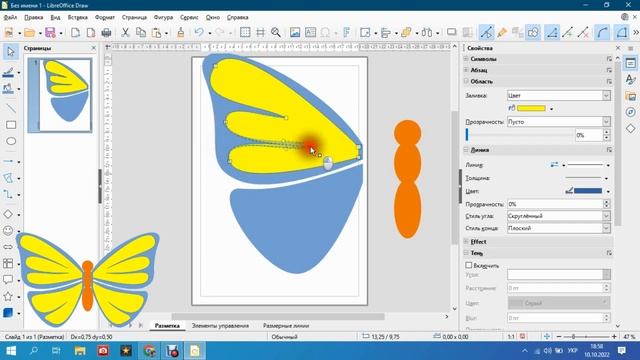Viewport: 640px width, 360px height.
Task: Undo the last action
Action: 199,33
